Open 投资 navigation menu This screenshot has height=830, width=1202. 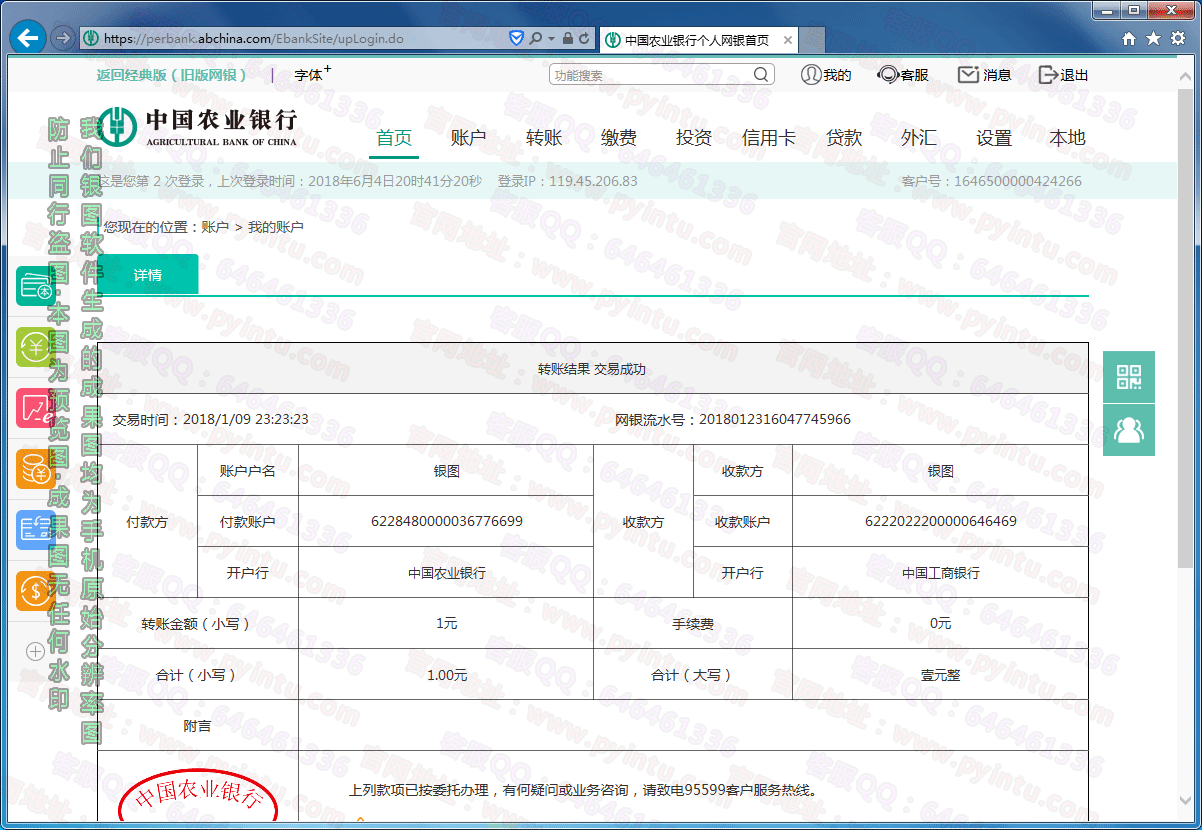694,138
